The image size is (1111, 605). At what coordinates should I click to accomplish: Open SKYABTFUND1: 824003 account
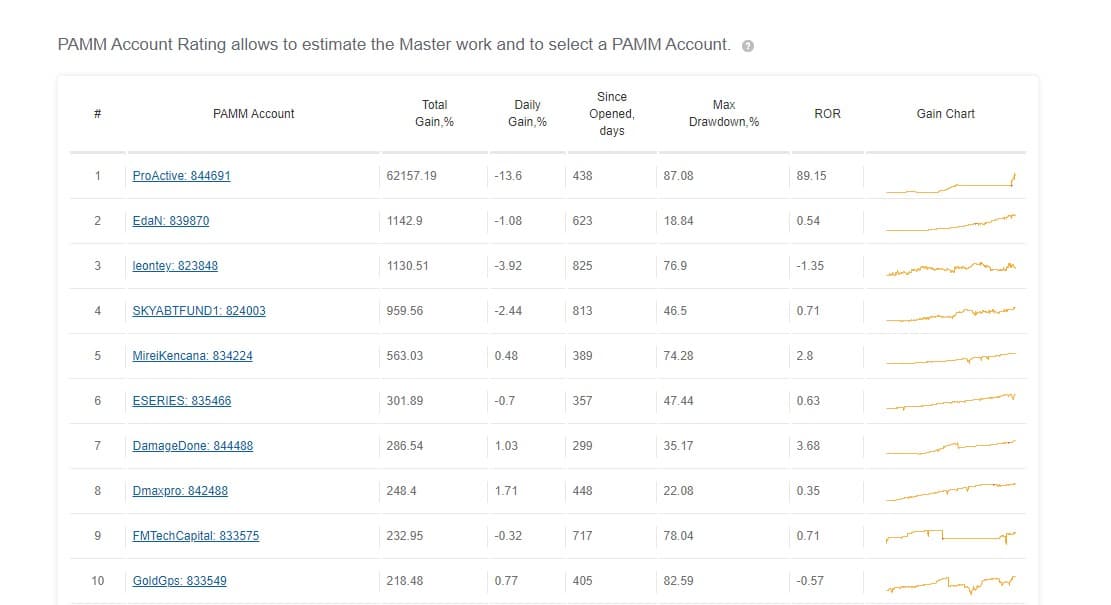pyautogui.click(x=199, y=310)
